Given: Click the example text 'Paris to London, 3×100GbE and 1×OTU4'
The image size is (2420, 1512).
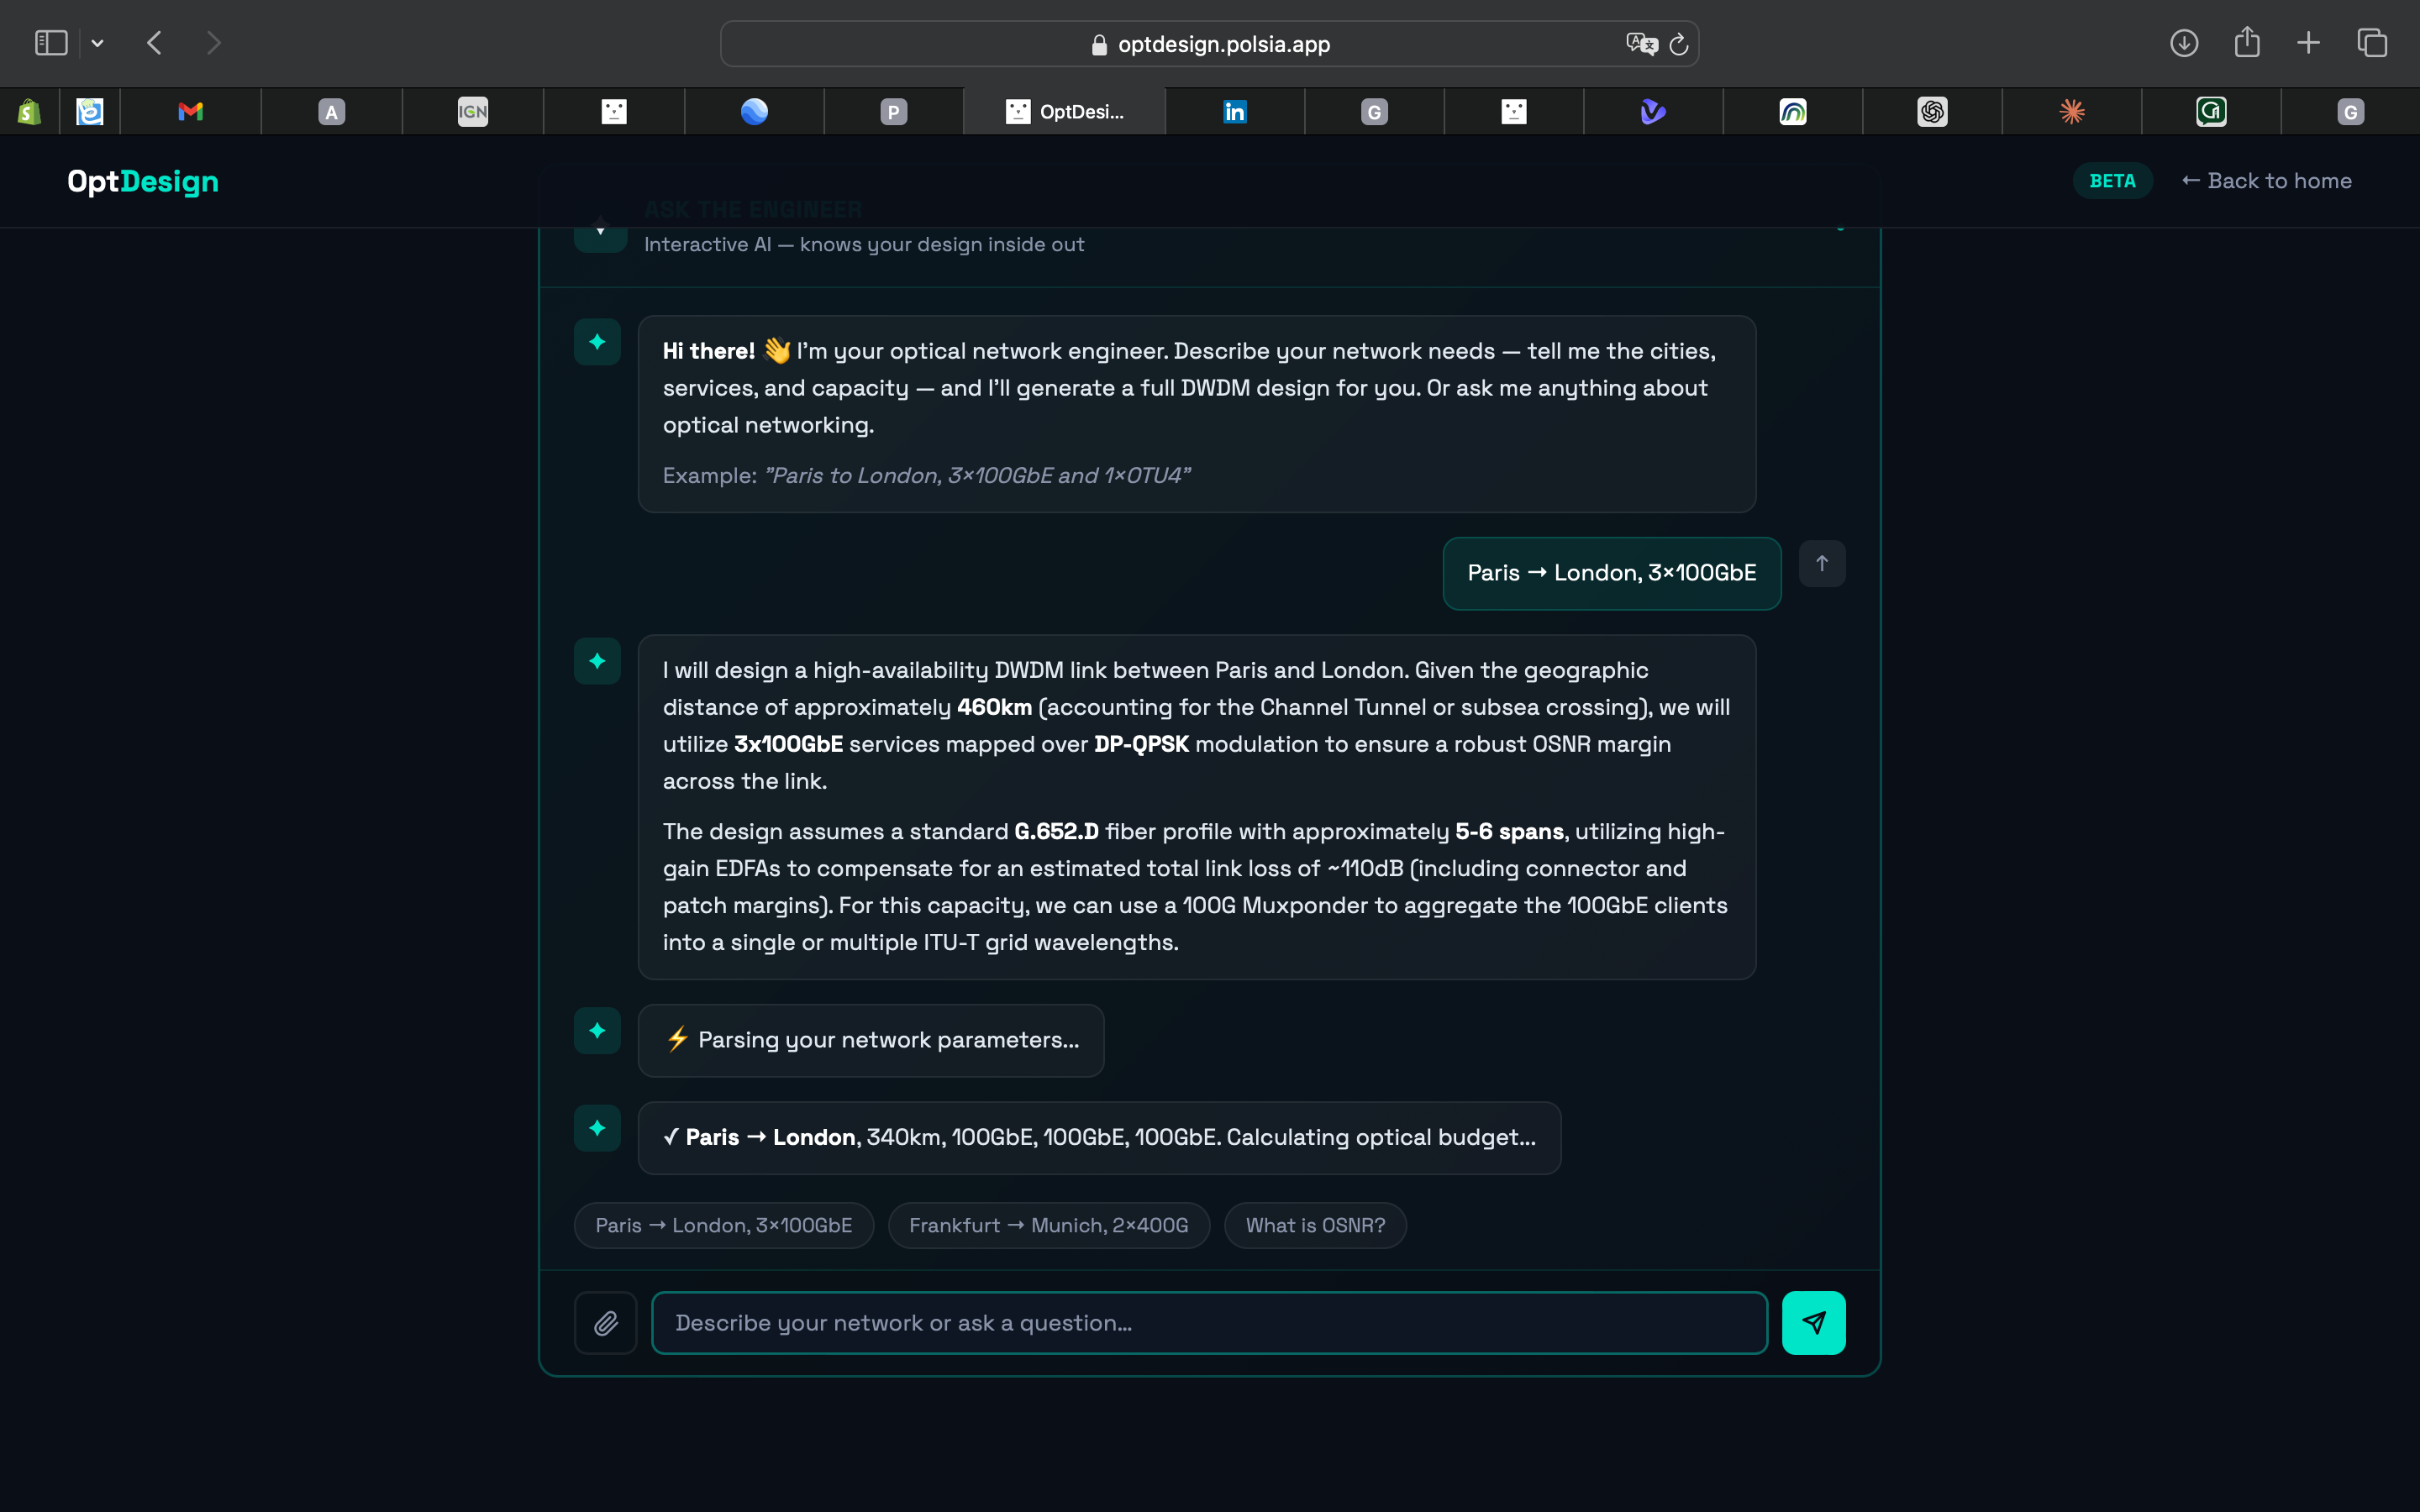Looking at the screenshot, I should pos(977,475).
